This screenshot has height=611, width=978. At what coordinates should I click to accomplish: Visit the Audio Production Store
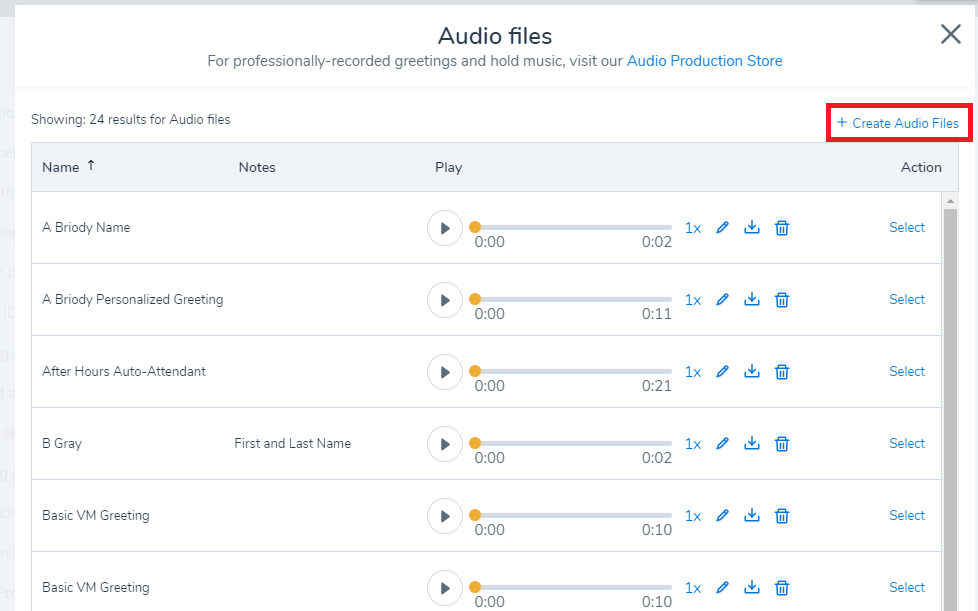click(704, 60)
